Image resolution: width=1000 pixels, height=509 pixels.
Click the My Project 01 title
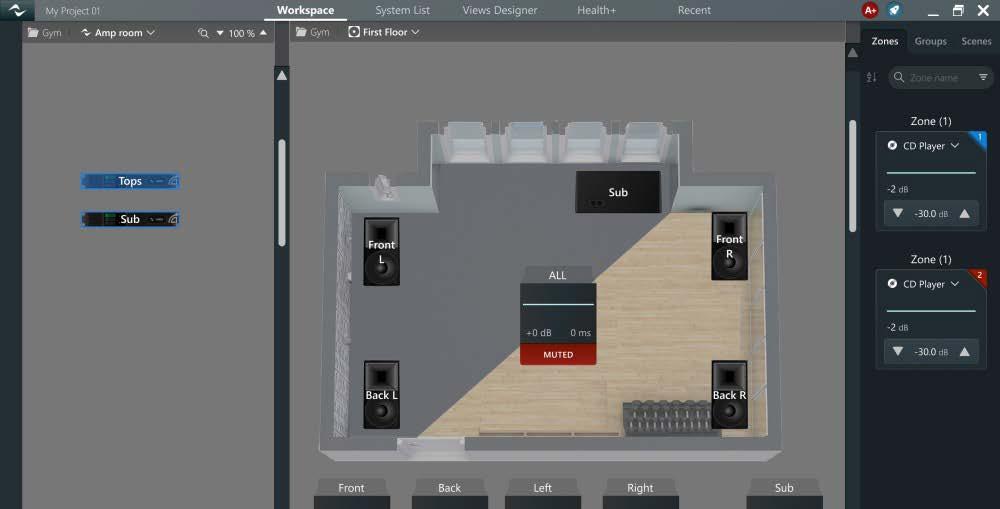73,11
